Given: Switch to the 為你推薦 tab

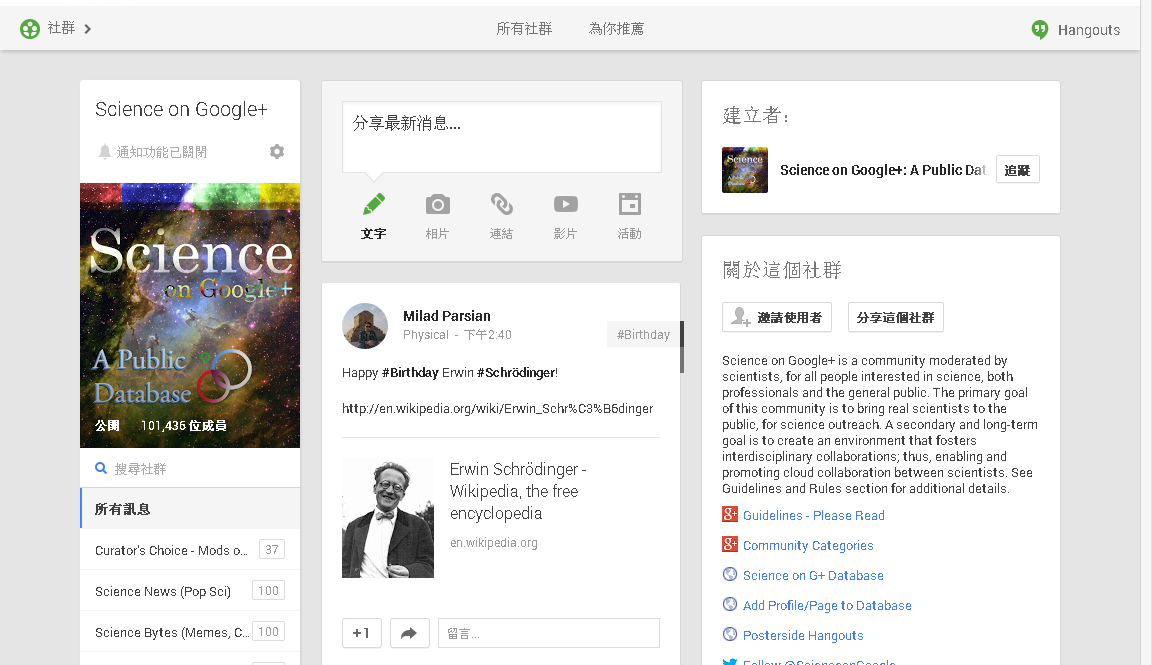Looking at the screenshot, I should pos(616,29).
